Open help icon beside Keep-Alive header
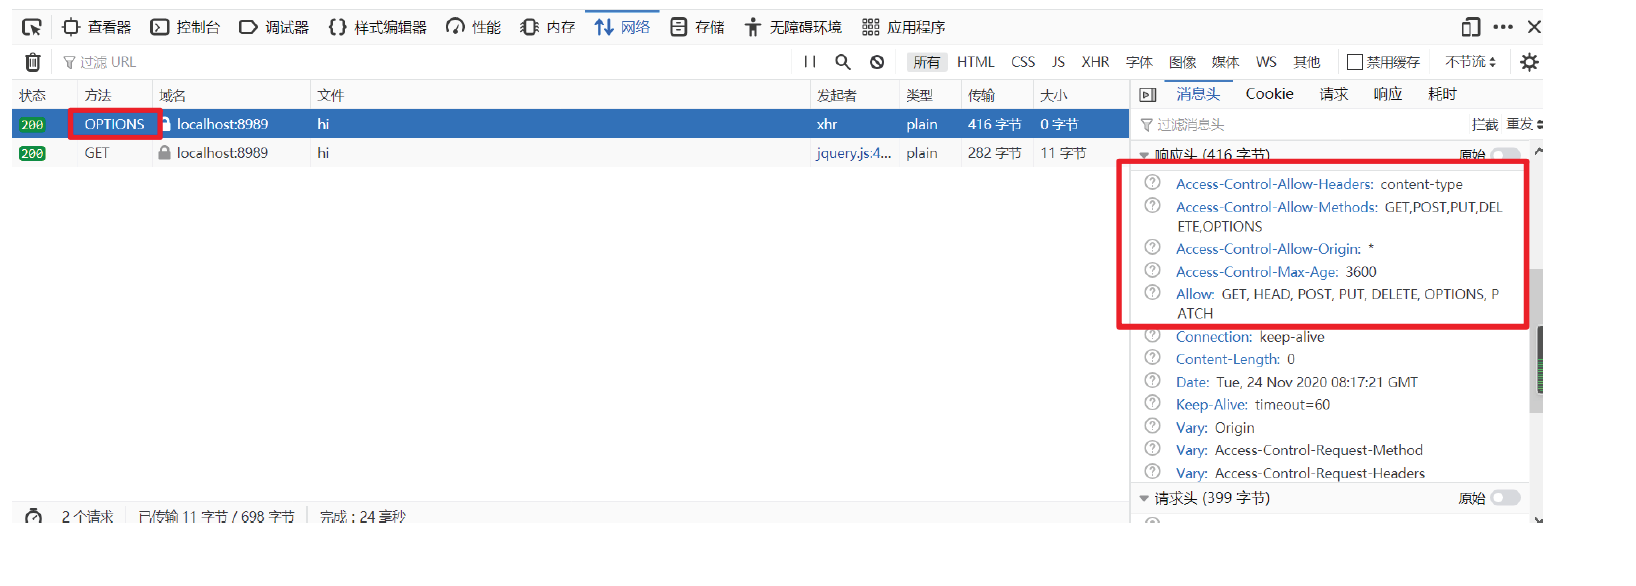This screenshot has height=586, width=1636. point(1153,404)
